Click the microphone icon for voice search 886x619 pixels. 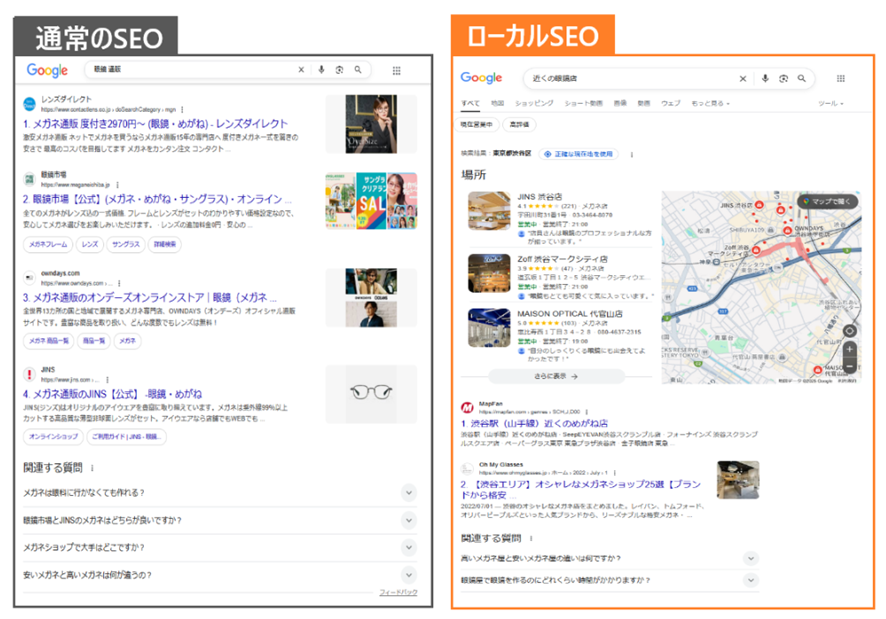(322, 70)
